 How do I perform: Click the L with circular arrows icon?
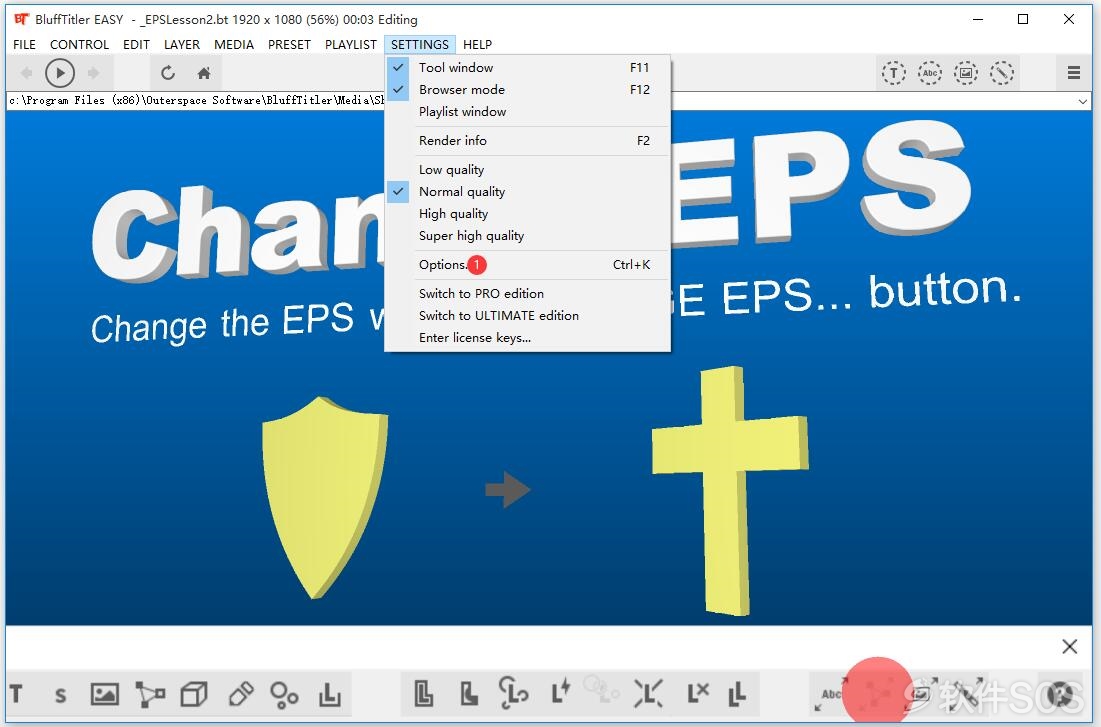click(x=513, y=692)
